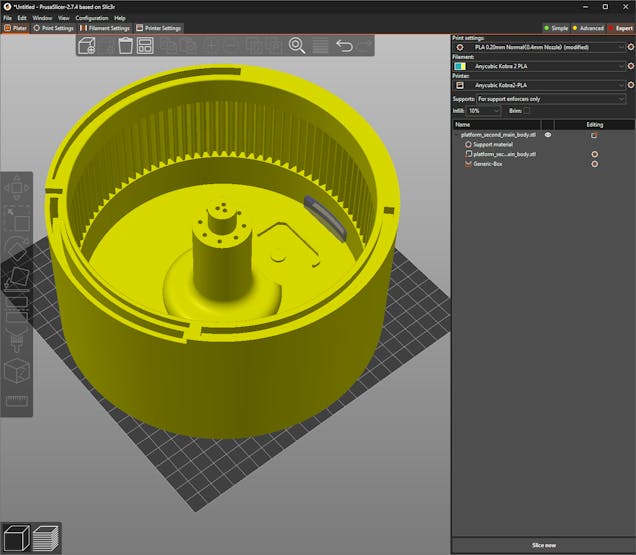This screenshot has height=555, width=636.
Task: Expand the Infill percentage dropdown
Action: pos(497,110)
